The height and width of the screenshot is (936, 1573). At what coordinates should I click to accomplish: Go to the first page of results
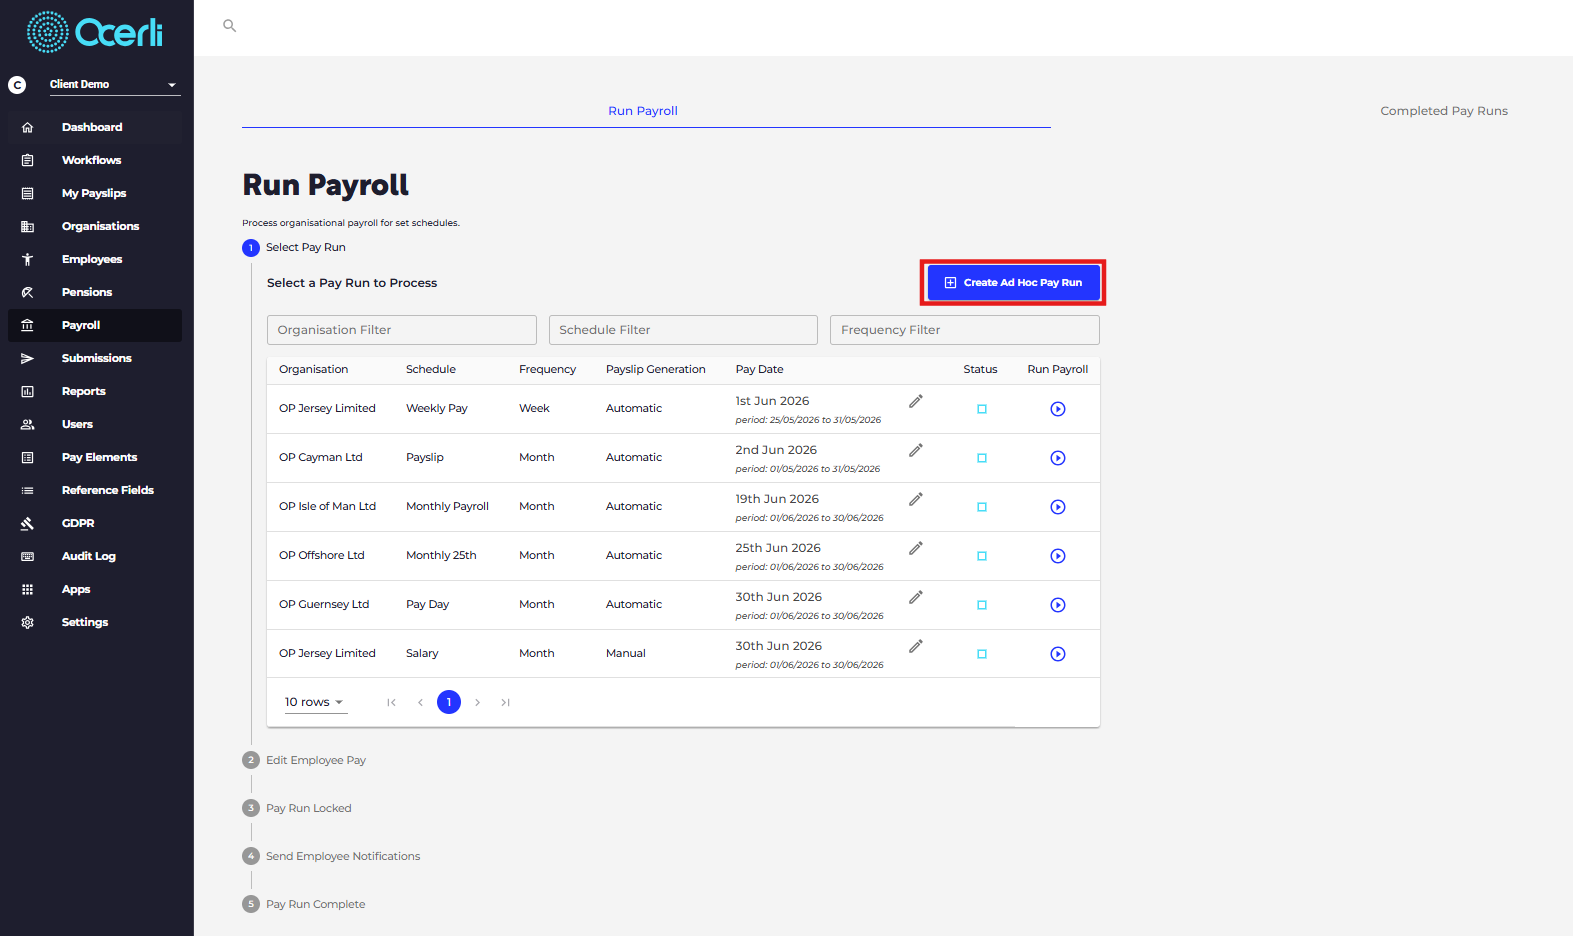(x=391, y=702)
